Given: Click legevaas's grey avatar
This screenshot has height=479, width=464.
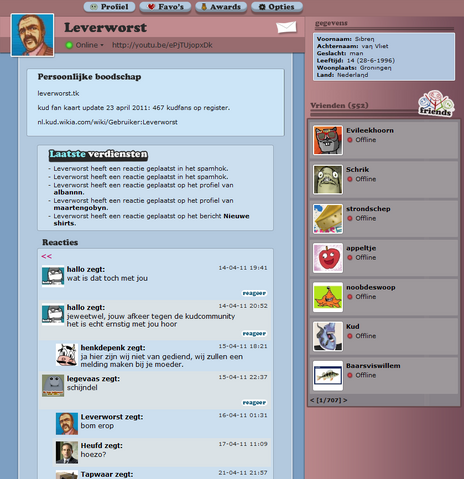Looking at the screenshot, I should 53,386.
